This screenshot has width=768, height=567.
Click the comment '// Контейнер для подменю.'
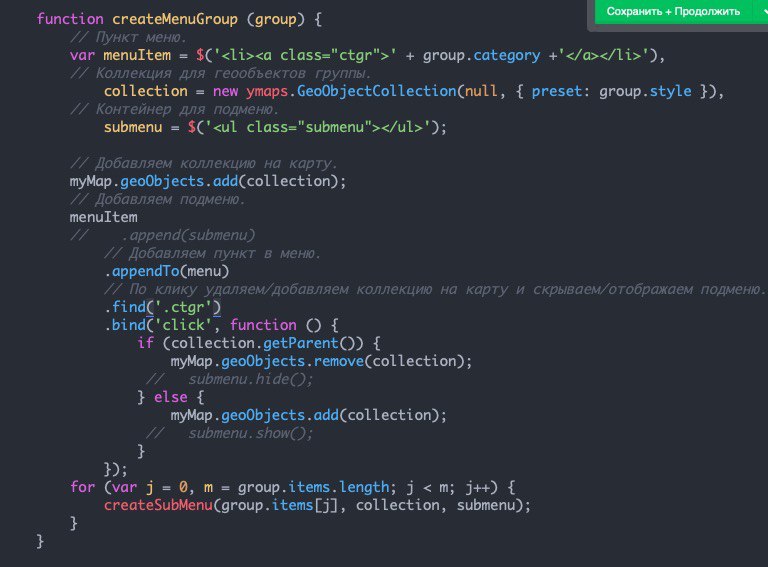pyautogui.click(x=174, y=109)
